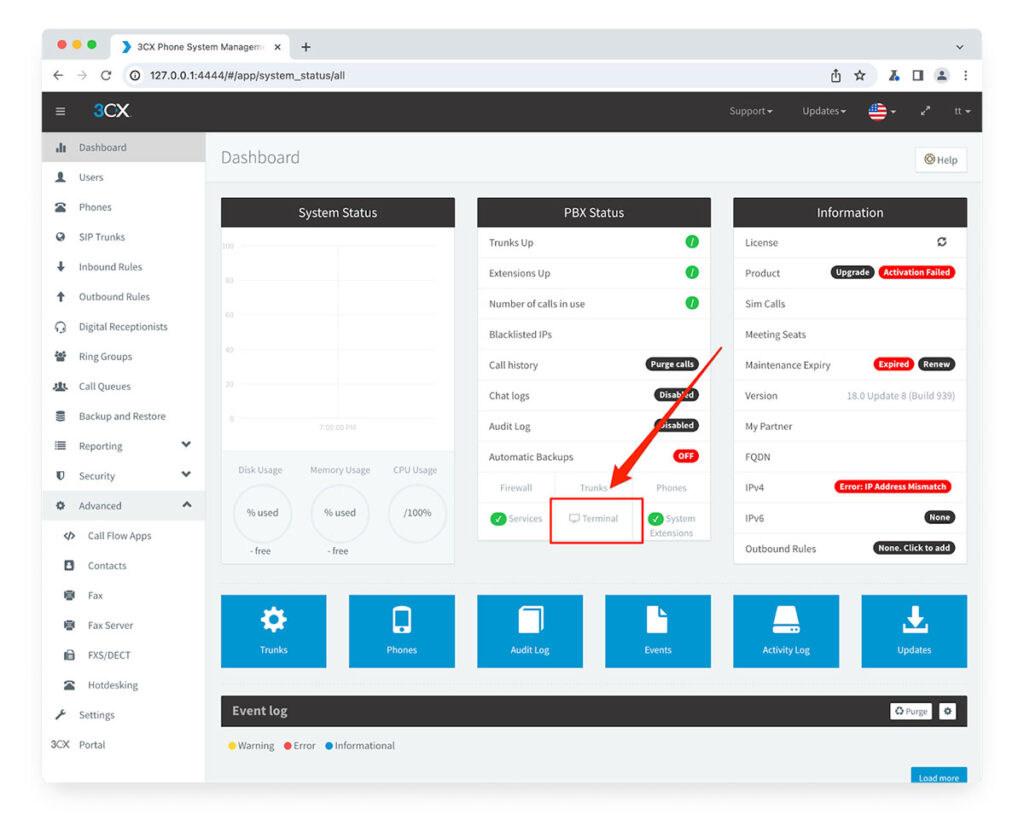Click the Activation Failed badge
This screenshot has height=838, width=1024.
(916, 272)
